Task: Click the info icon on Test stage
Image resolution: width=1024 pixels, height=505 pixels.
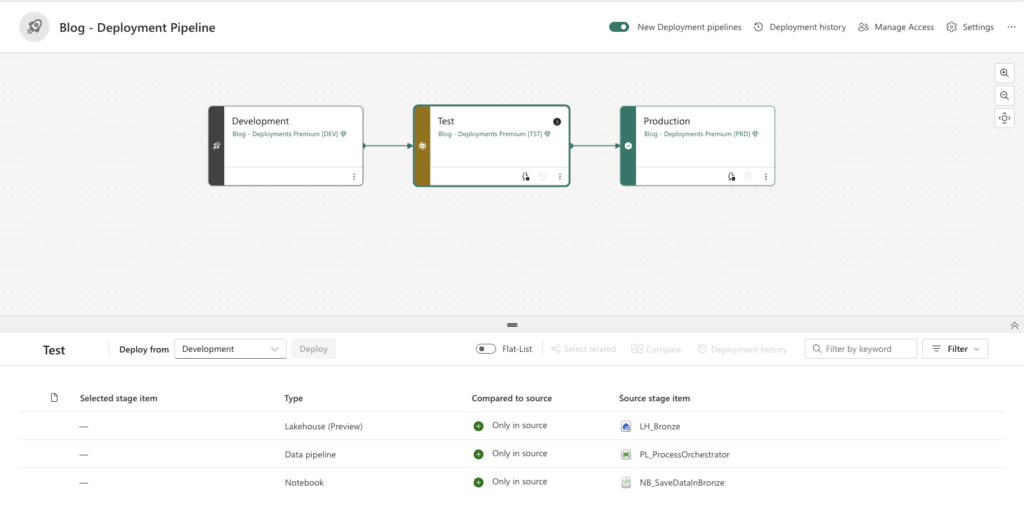Action: [557, 122]
